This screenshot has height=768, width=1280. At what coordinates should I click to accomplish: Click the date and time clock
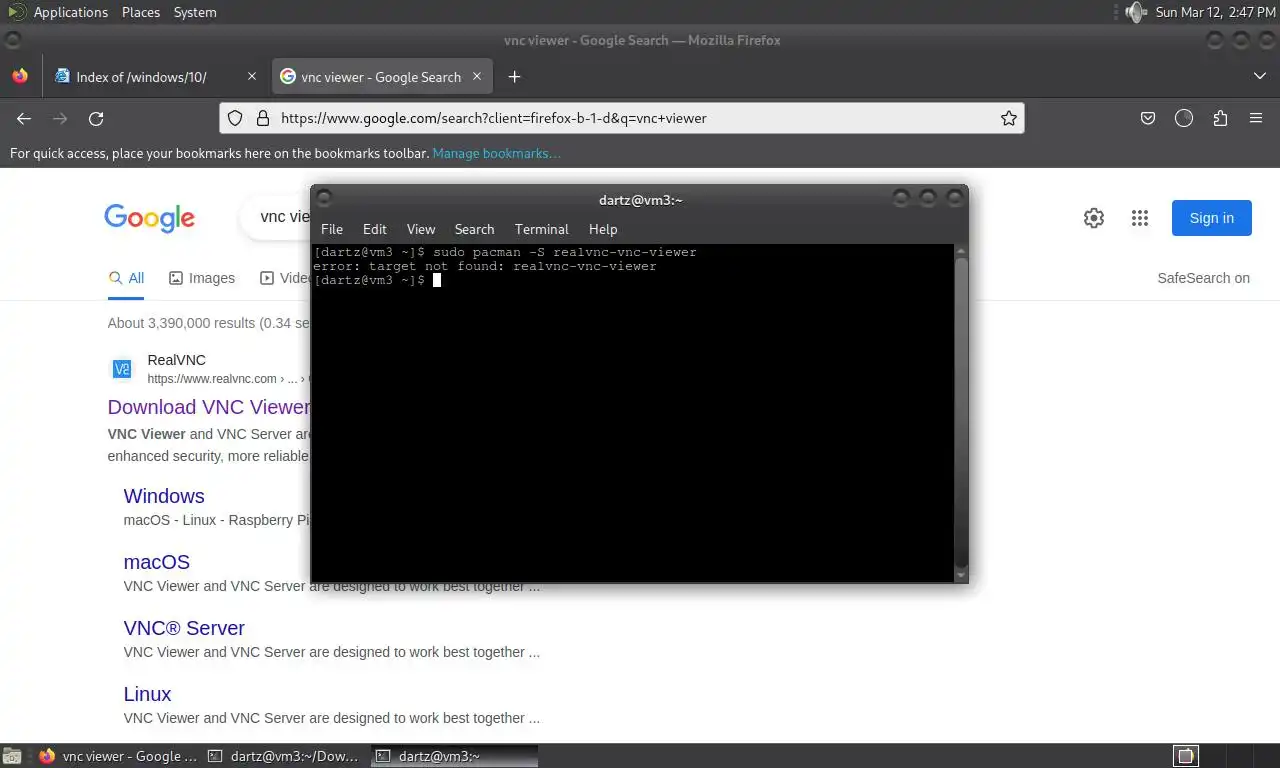1215,12
